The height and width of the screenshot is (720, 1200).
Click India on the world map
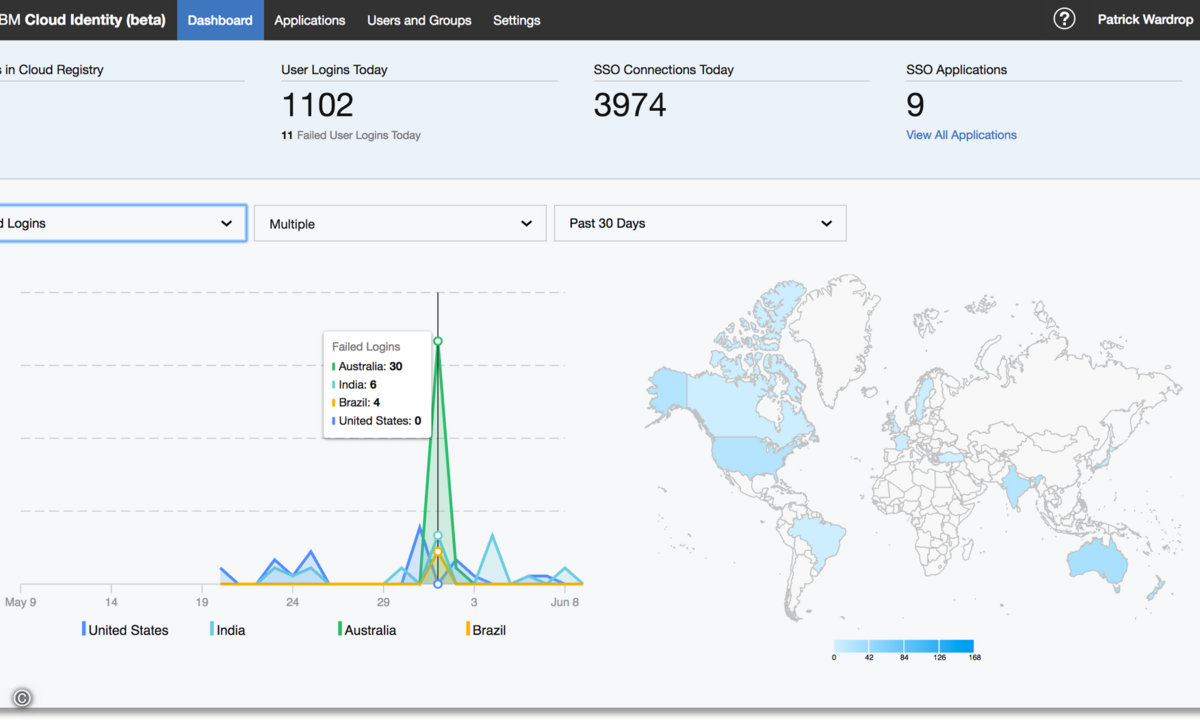(1018, 489)
